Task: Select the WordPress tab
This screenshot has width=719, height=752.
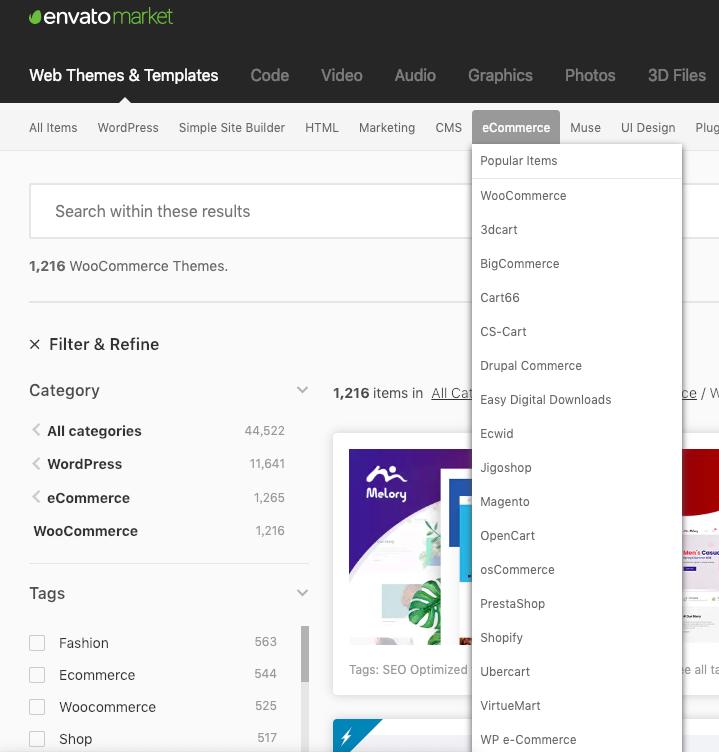Action: click(x=128, y=128)
